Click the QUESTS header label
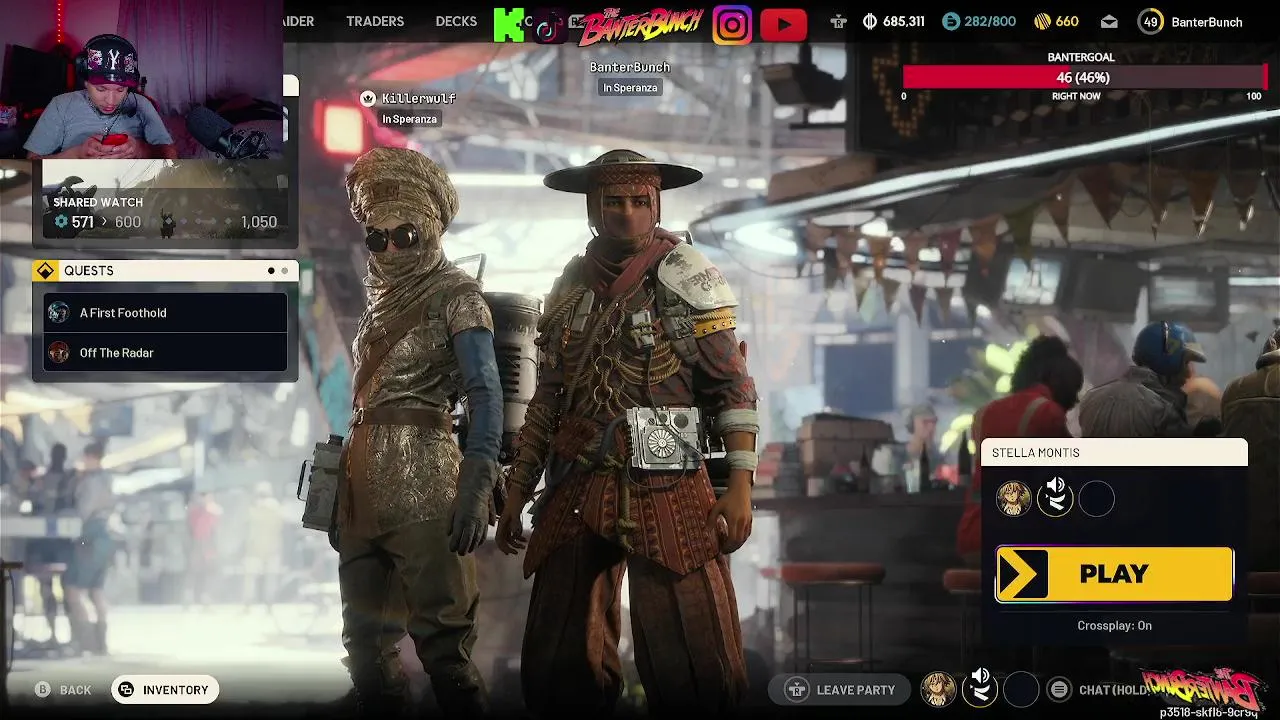This screenshot has width=1280, height=720. coord(89,271)
